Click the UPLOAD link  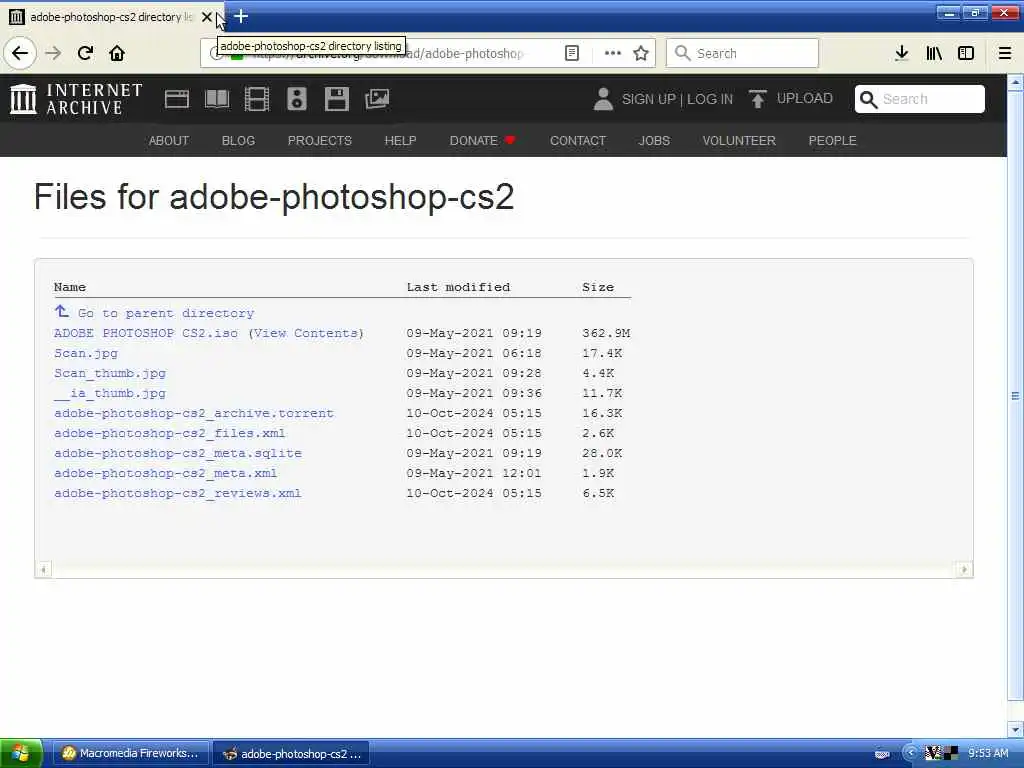(x=805, y=99)
